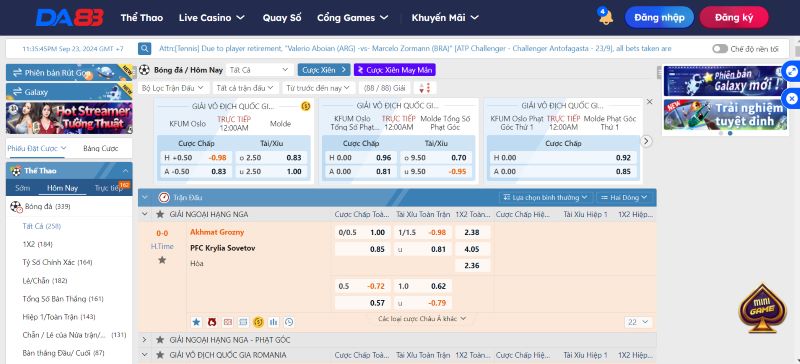800x364 pixels.
Task: Expand Các loại cược Châu Á khác
Action: tap(422, 319)
